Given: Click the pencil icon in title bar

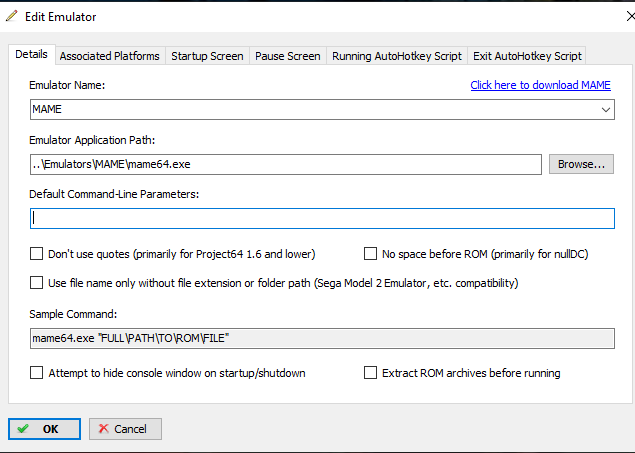Looking at the screenshot, I should tap(12, 17).
